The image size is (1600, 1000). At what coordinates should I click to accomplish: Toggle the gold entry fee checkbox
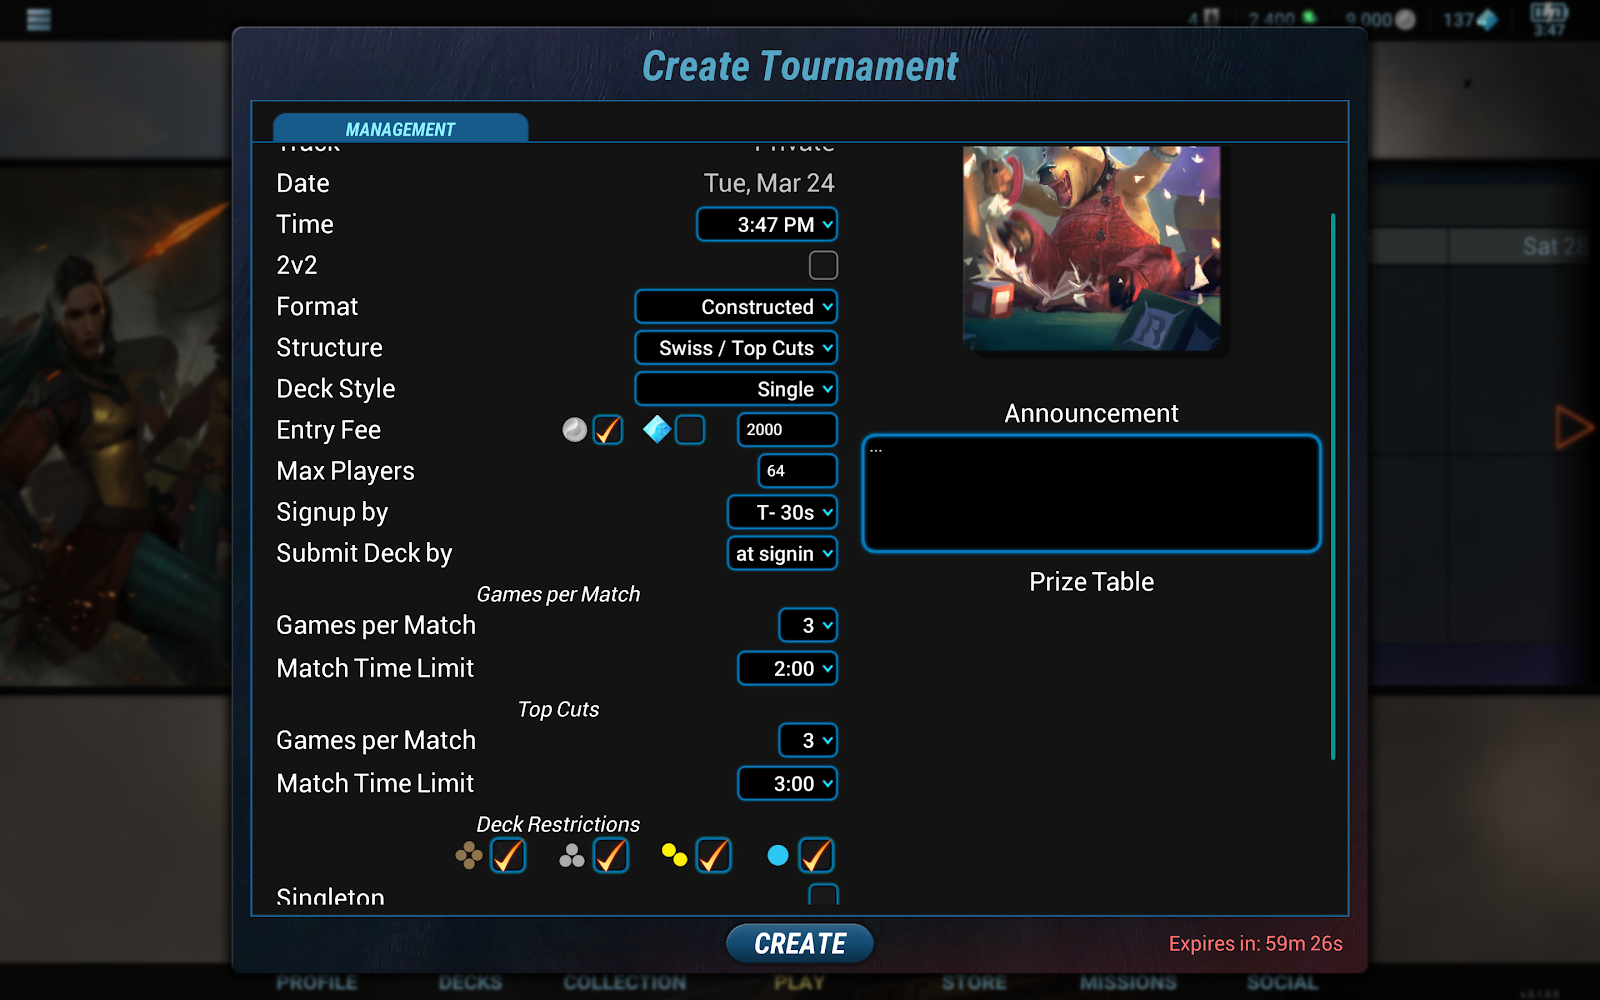(608, 430)
